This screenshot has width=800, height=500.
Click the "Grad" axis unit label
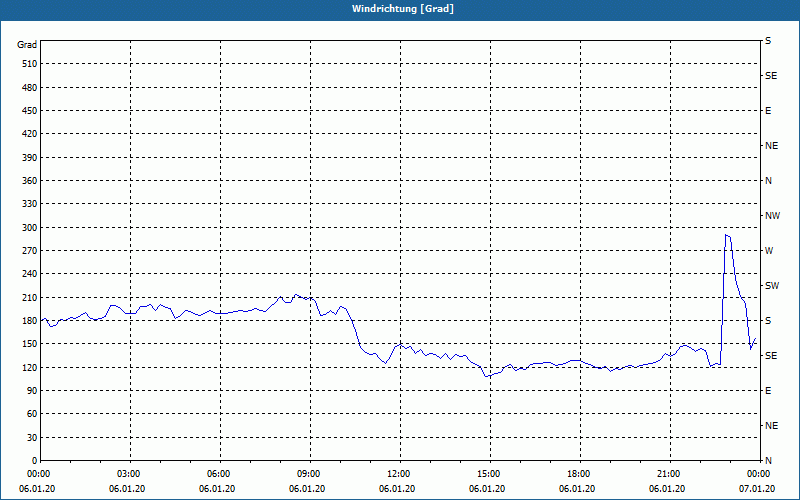coord(27,45)
